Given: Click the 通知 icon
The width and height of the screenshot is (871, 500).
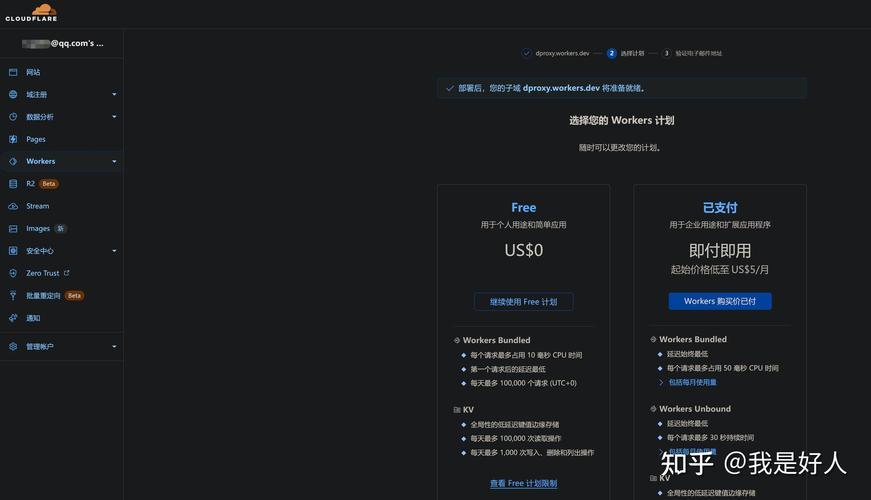Looking at the screenshot, I should coord(13,318).
